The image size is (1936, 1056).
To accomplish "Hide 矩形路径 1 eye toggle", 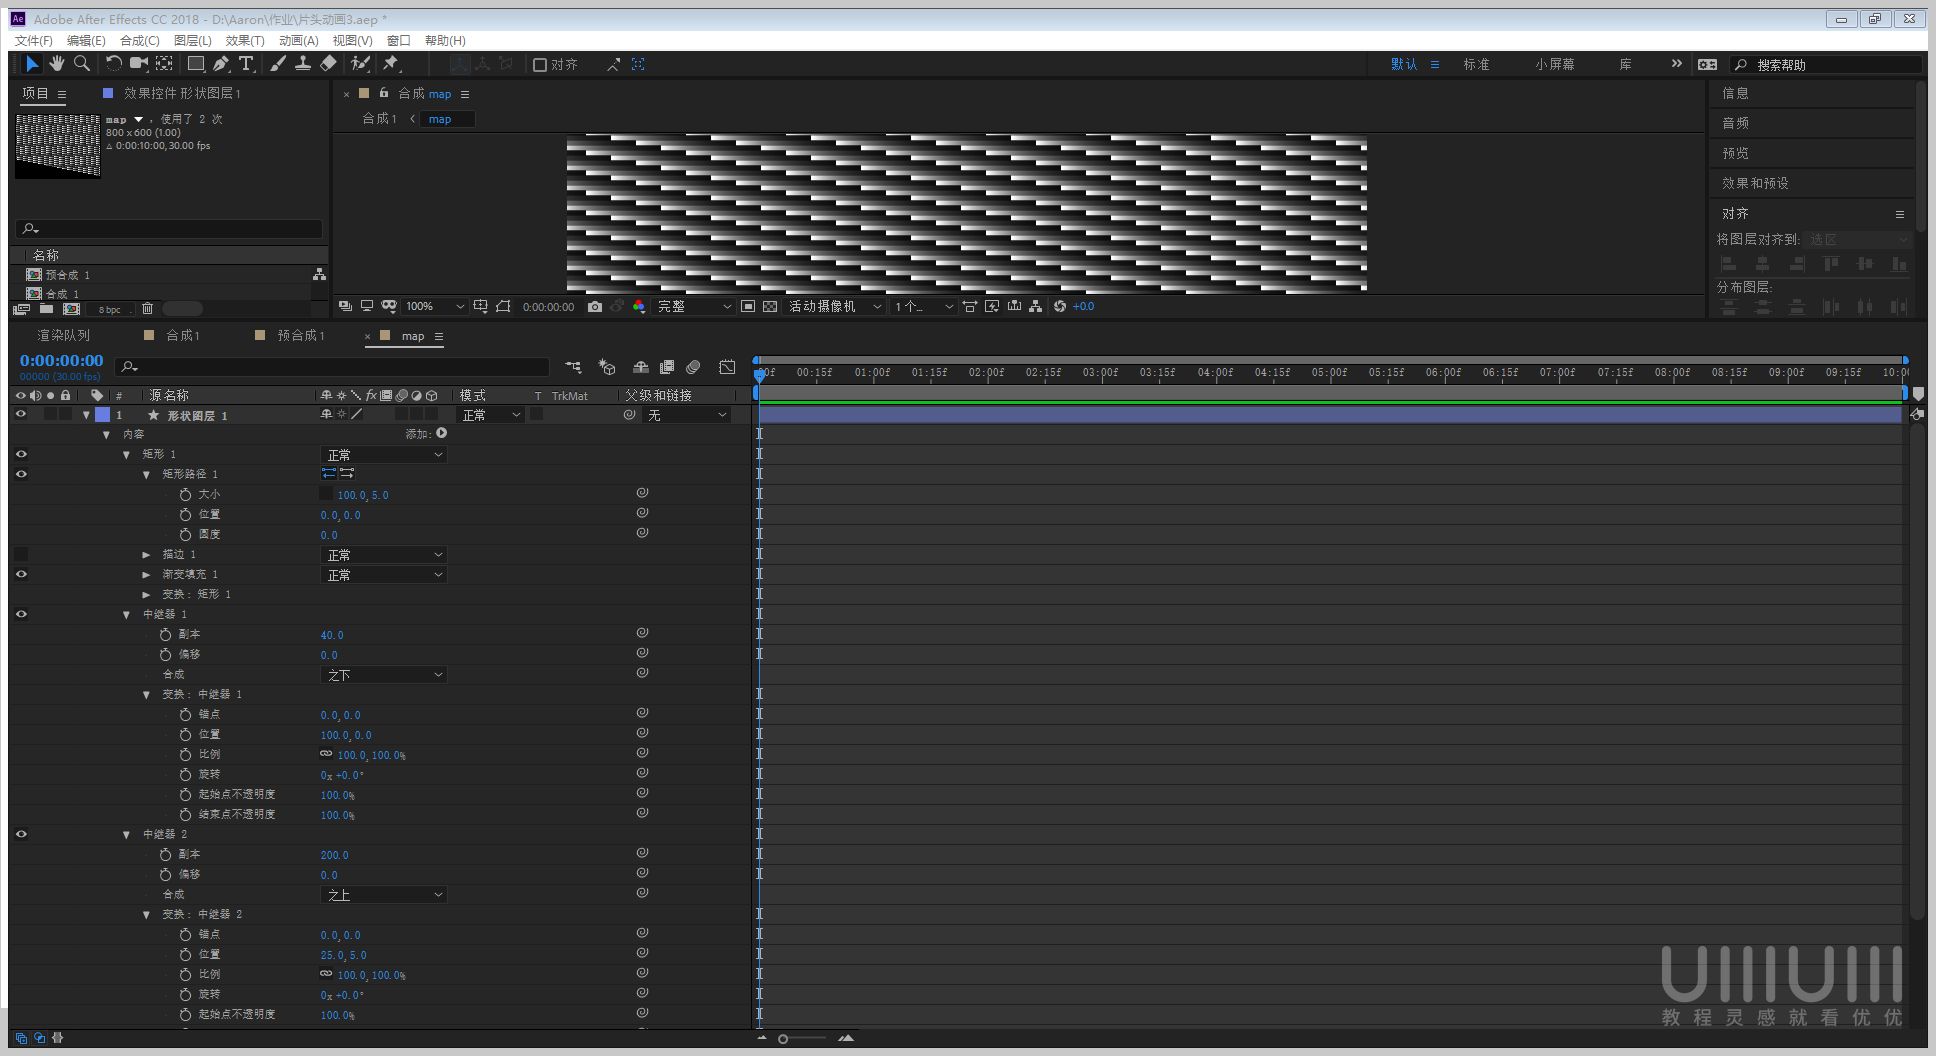I will (21, 474).
